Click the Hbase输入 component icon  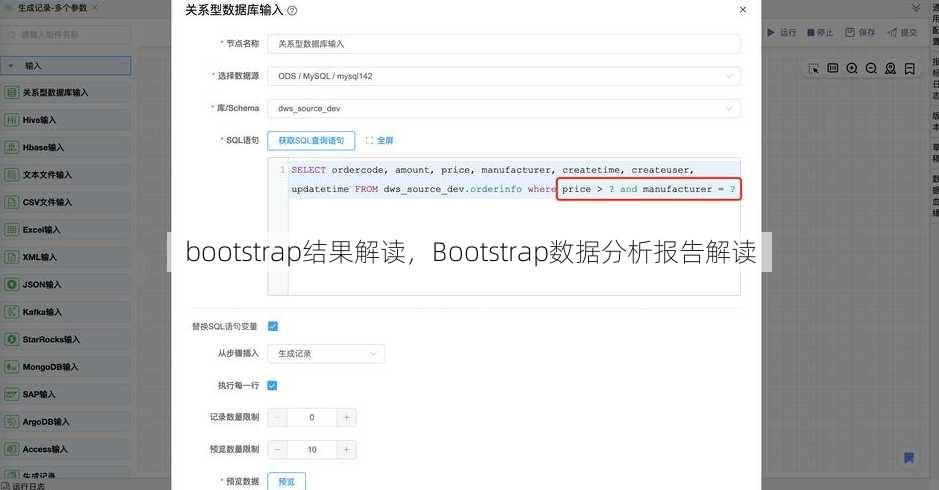point(11,147)
